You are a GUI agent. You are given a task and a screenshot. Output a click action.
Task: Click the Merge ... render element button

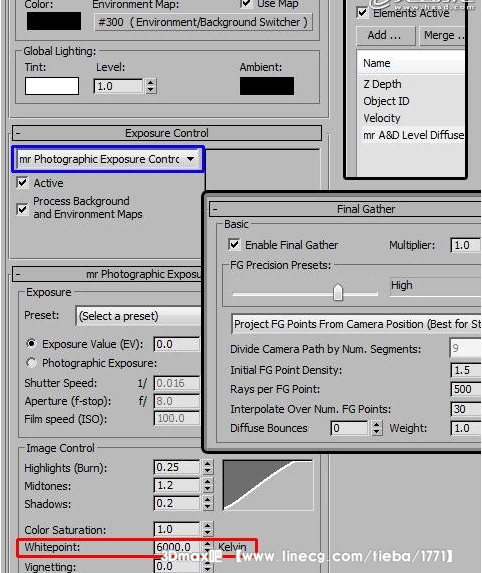click(x=443, y=35)
